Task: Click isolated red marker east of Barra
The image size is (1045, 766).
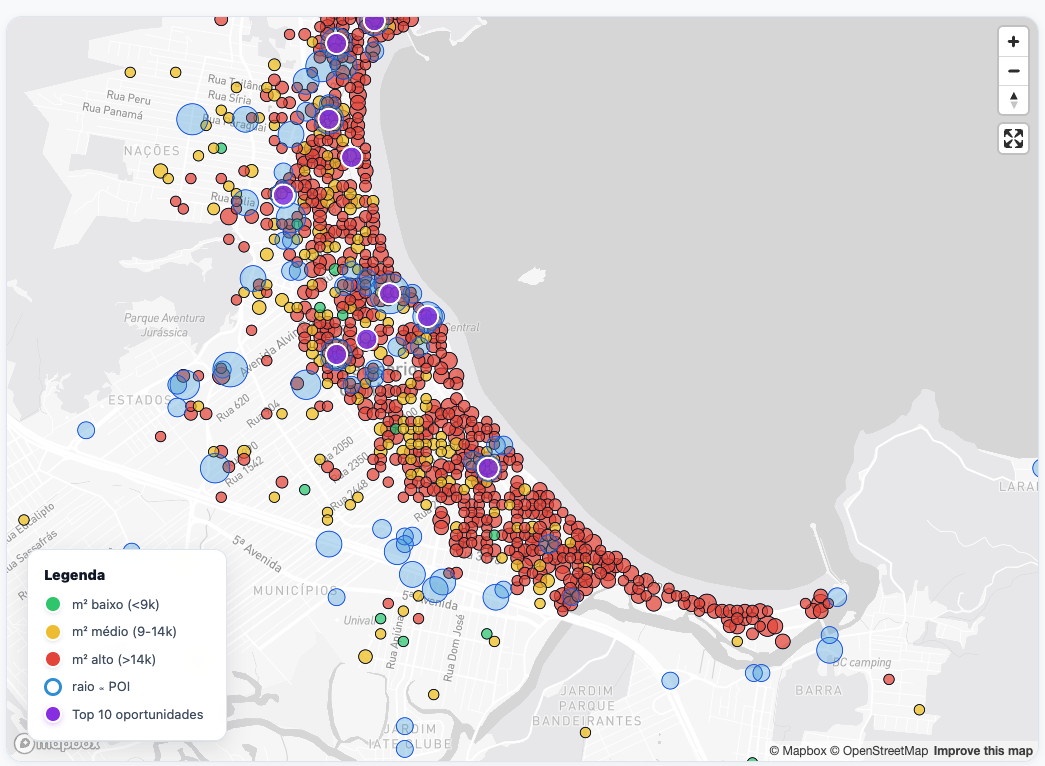Action: click(888, 680)
